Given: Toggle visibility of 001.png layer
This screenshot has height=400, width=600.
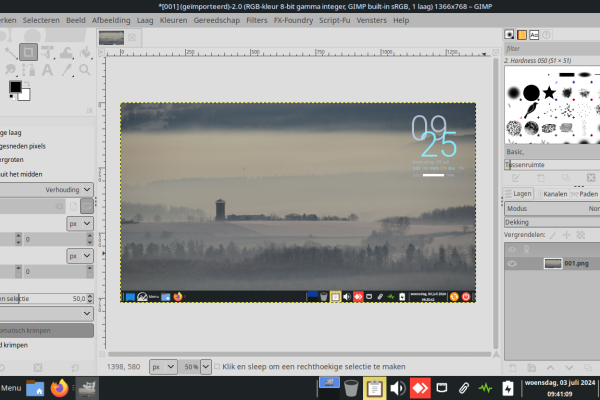Looking at the screenshot, I should (512, 264).
